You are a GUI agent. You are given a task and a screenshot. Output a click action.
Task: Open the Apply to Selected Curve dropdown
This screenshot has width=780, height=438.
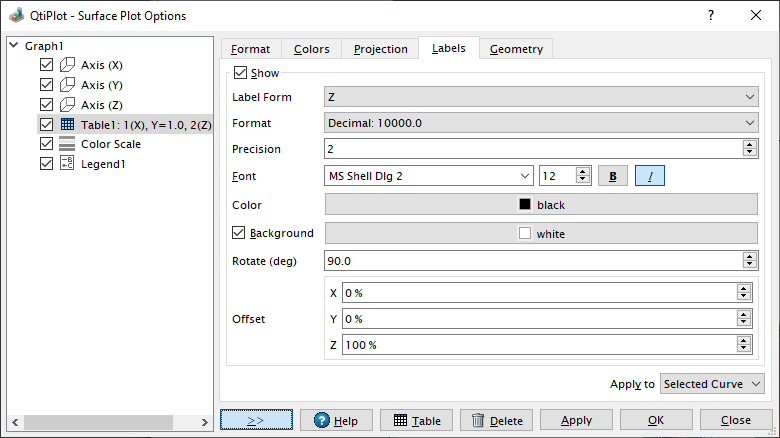point(712,384)
